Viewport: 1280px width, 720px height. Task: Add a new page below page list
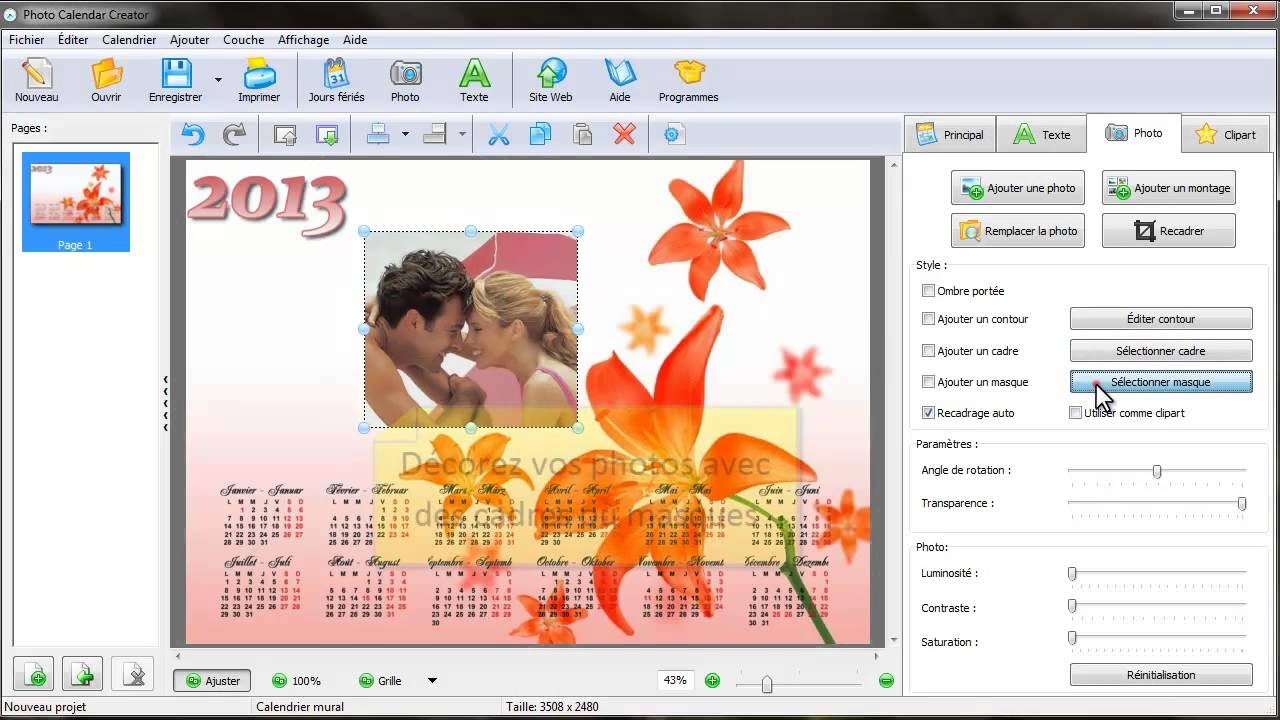[x=35, y=676]
